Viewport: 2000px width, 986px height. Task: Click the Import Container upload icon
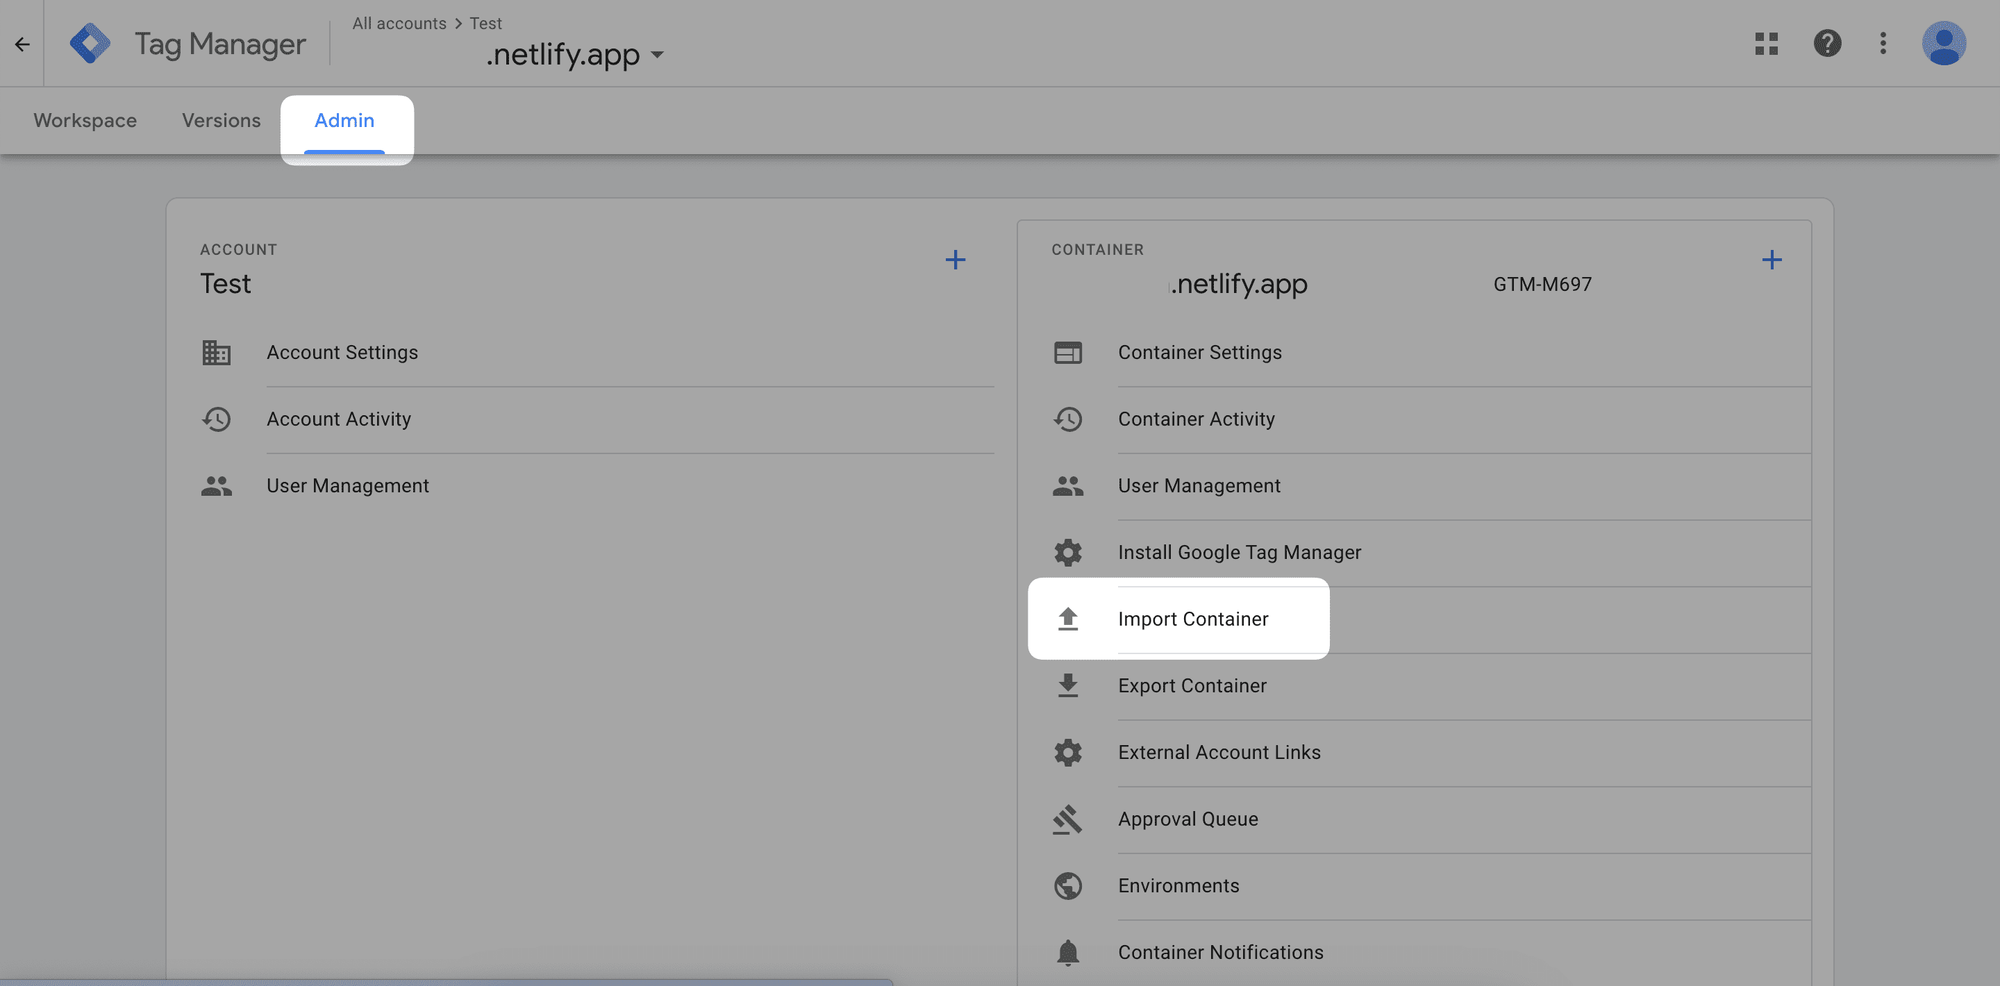pos(1068,619)
